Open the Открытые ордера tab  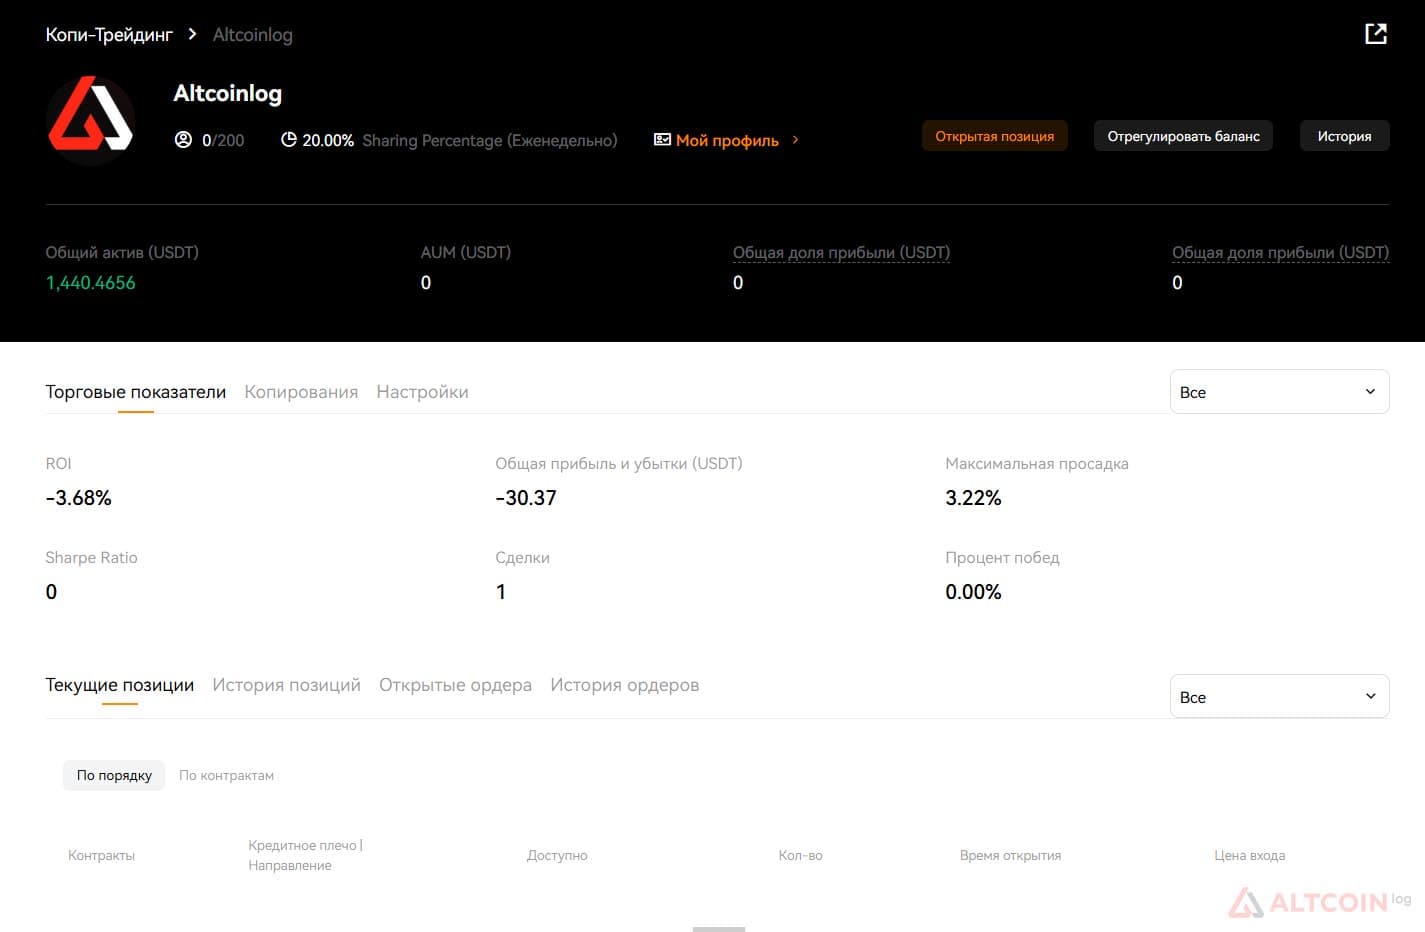[x=455, y=685]
